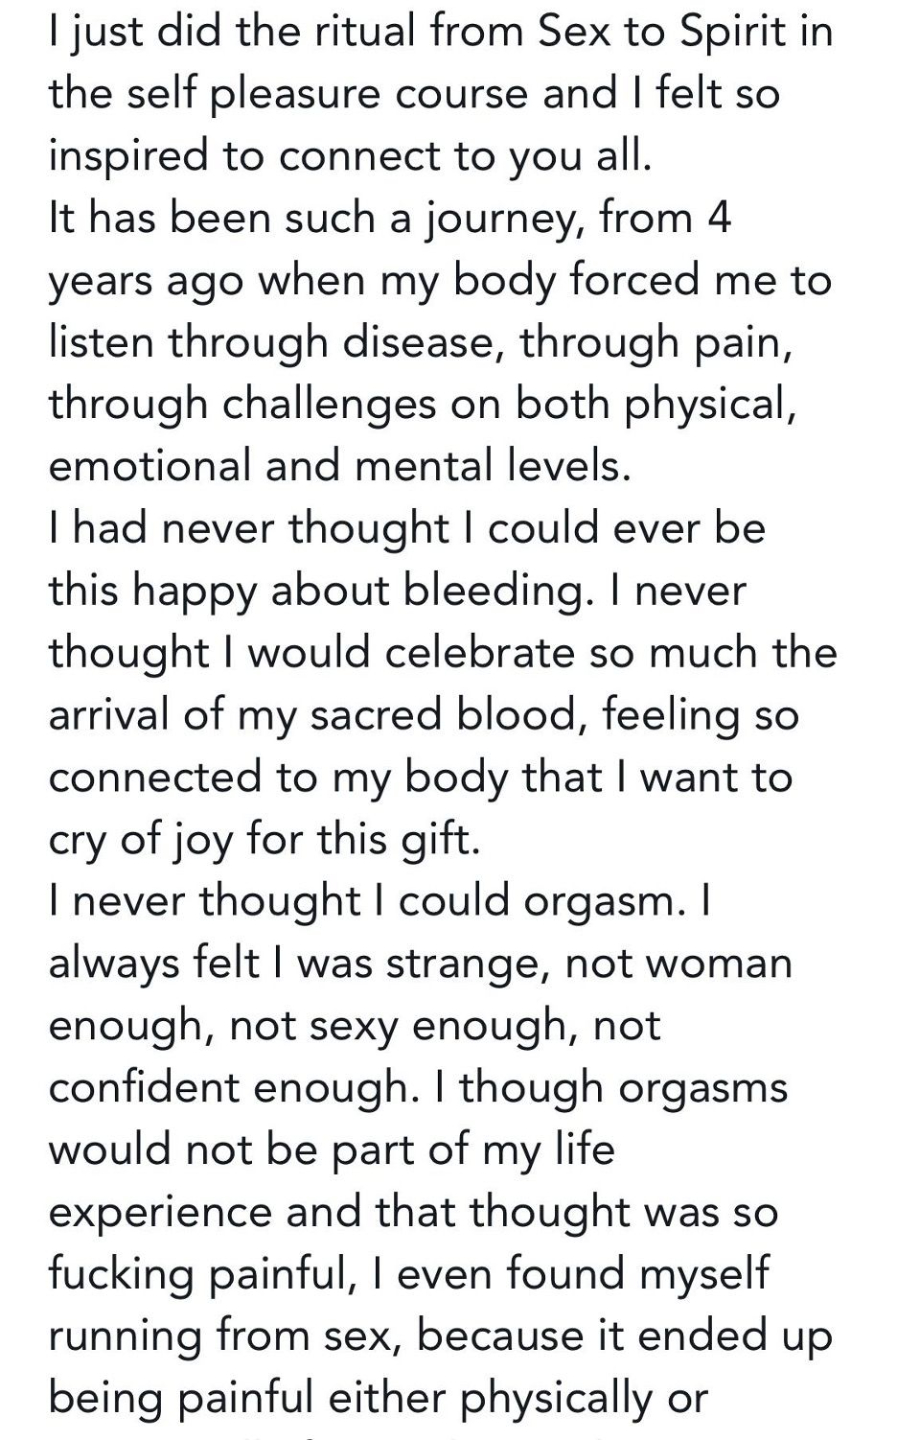Click the line "running from sex, because it ended up"
897x1440 pixels.
(x=440, y=1336)
